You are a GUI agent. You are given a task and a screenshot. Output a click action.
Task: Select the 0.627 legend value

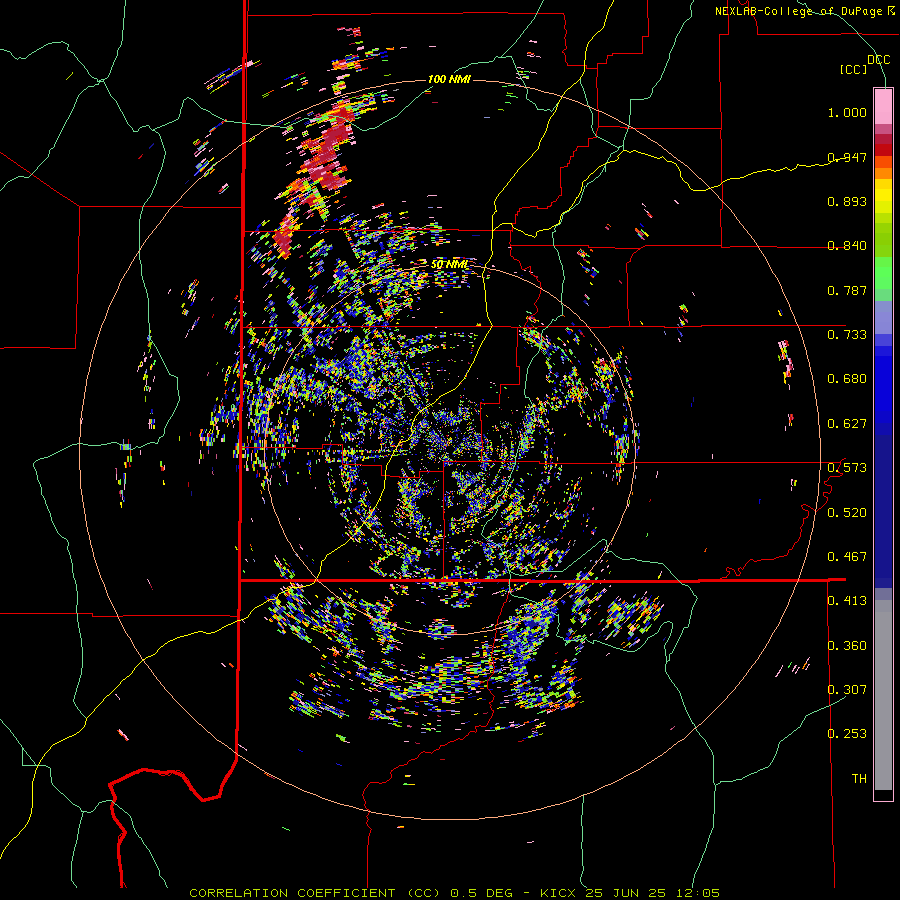click(x=847, y=424)
